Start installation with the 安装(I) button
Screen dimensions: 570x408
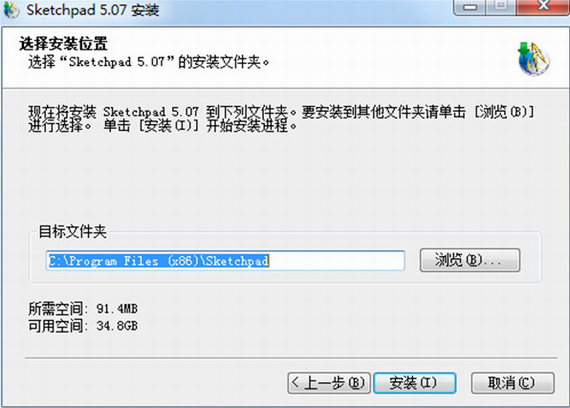[414, 383]
